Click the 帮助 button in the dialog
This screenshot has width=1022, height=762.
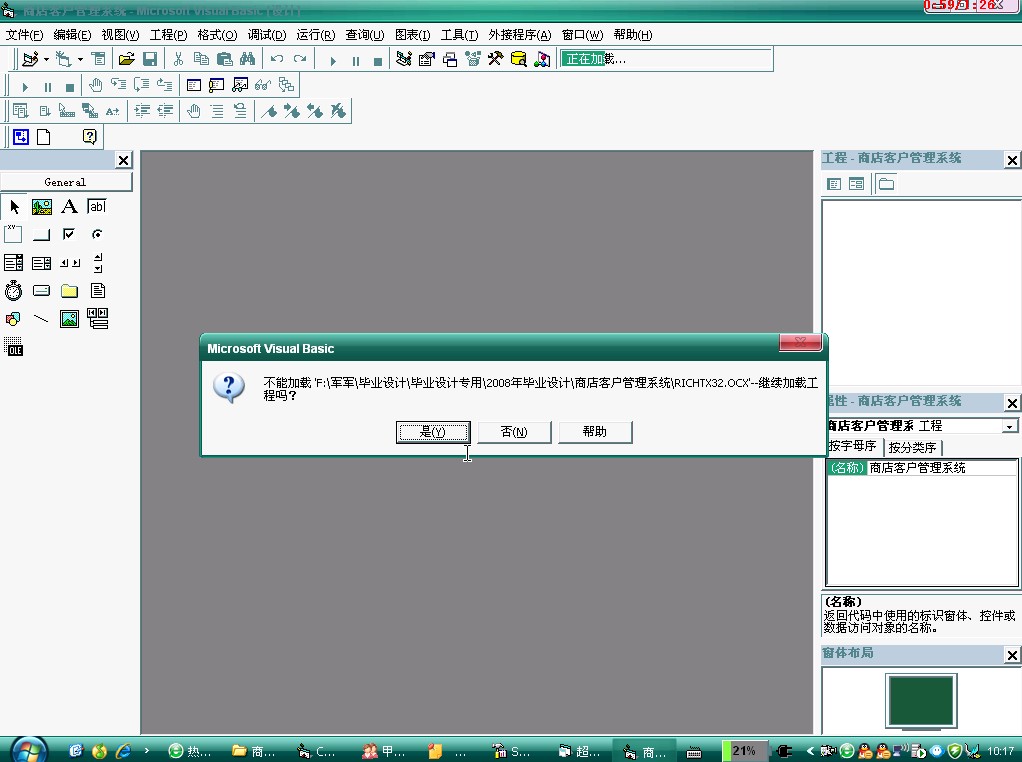[594, 432]
